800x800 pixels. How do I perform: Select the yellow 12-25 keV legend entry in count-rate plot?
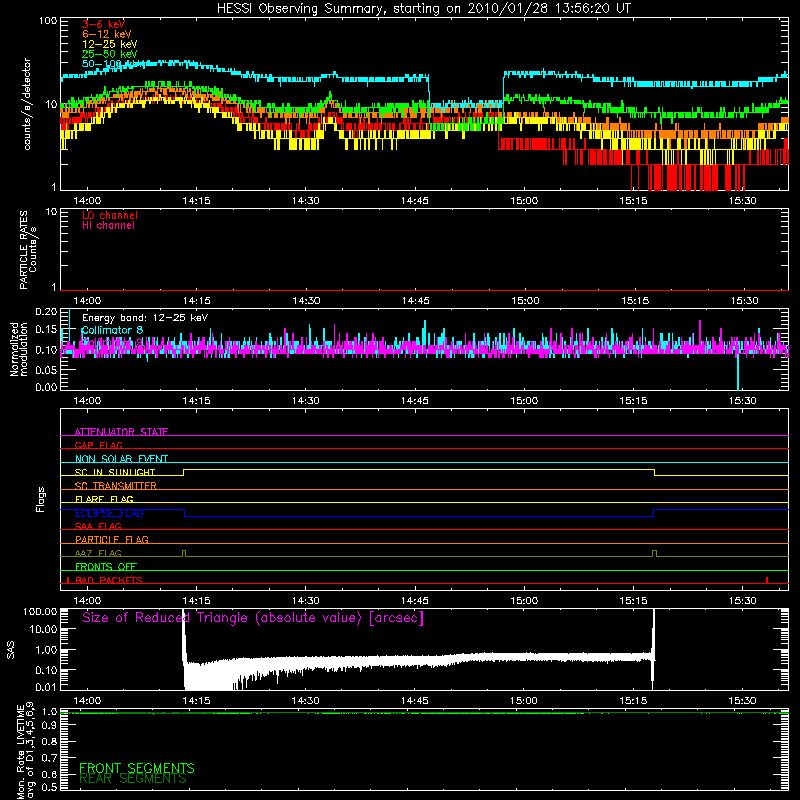point(110,44)
